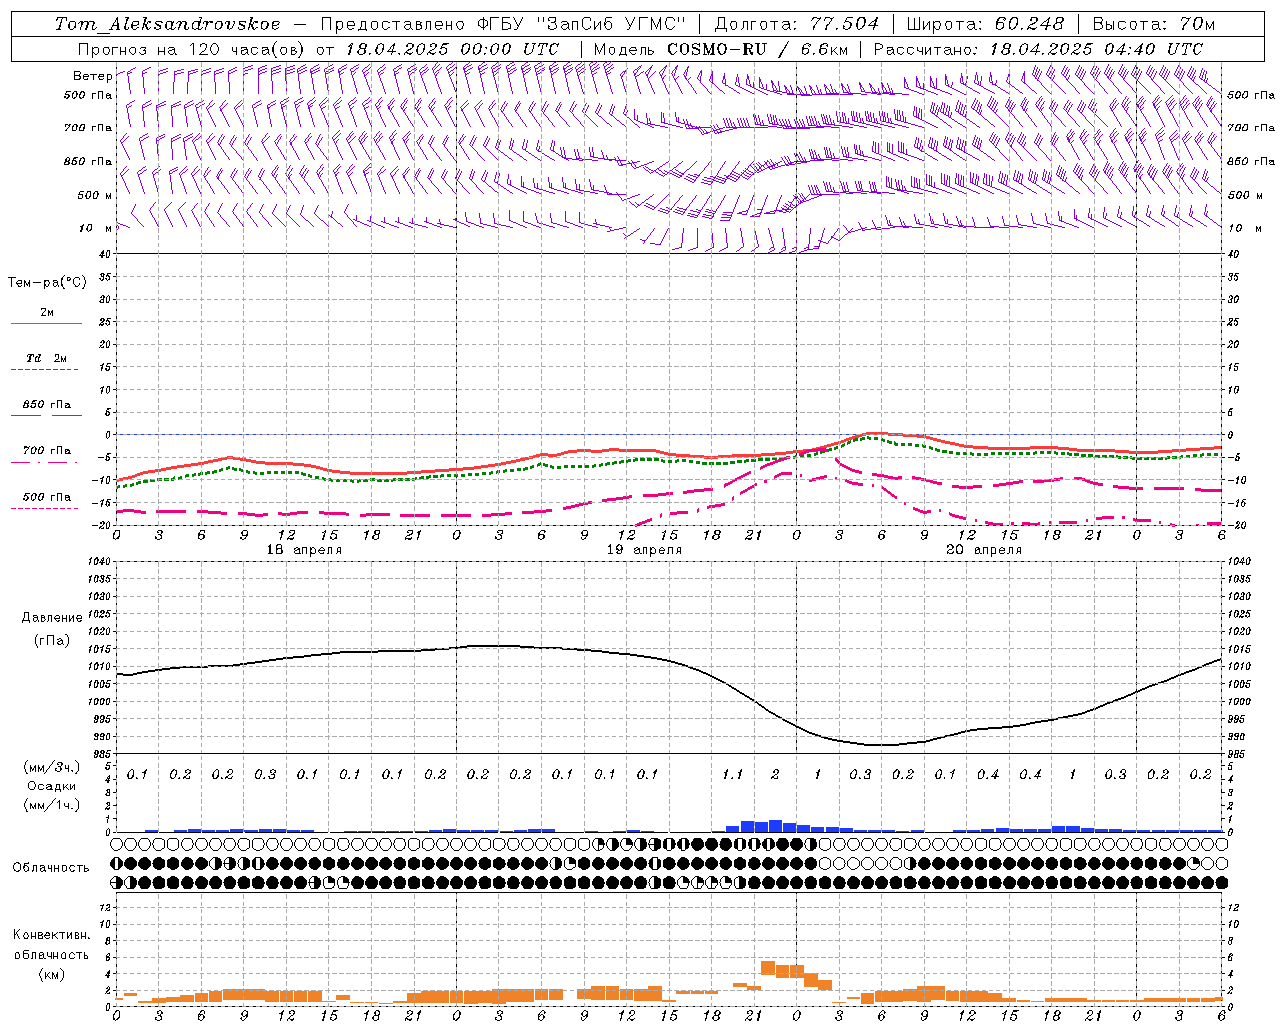This screenshot has height=1024, width=1280.
Task: Select the Долгота: 77.504 longitude value
Action: pos(797,23)
